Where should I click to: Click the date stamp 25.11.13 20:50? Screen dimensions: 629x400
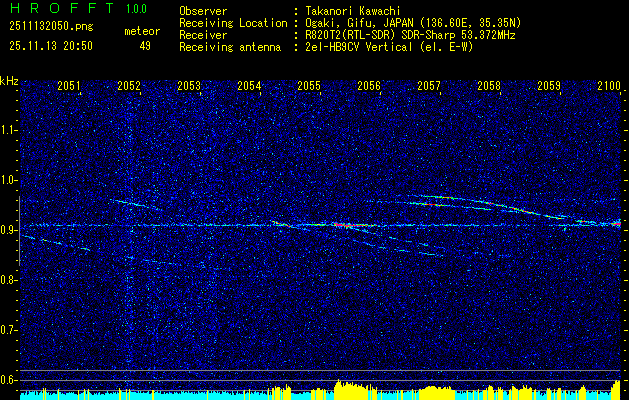tap(51, 46)
